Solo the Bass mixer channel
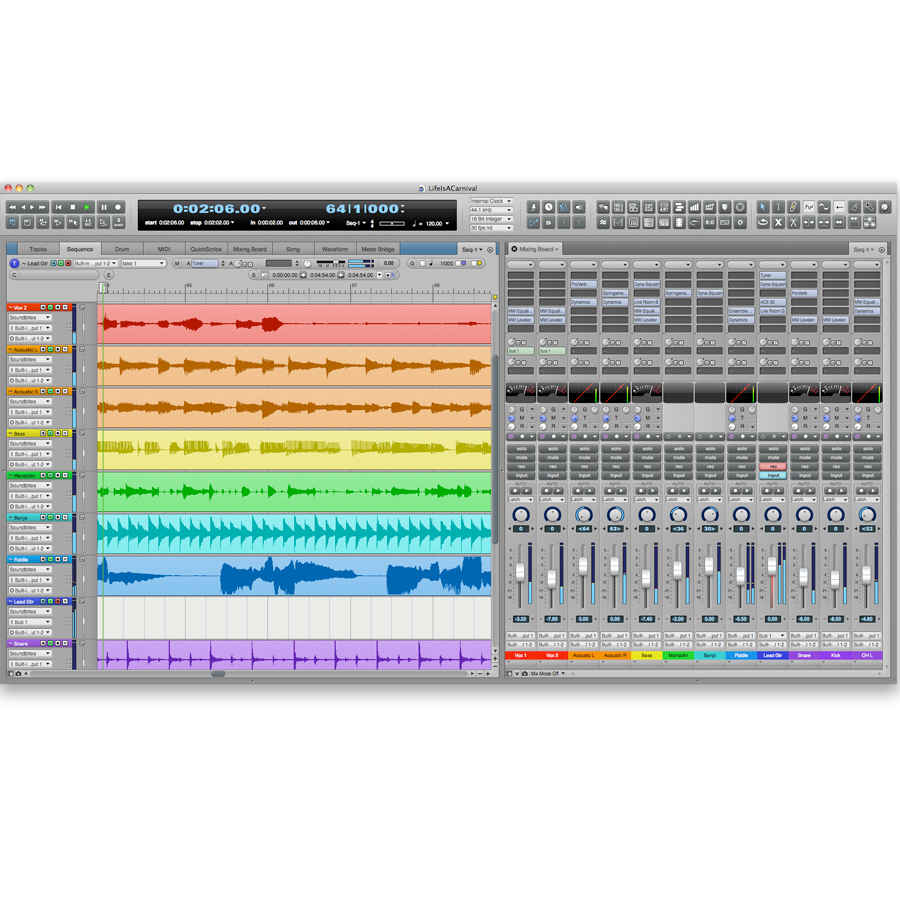This screenshot has width=900, height=900. pos(647,449)
